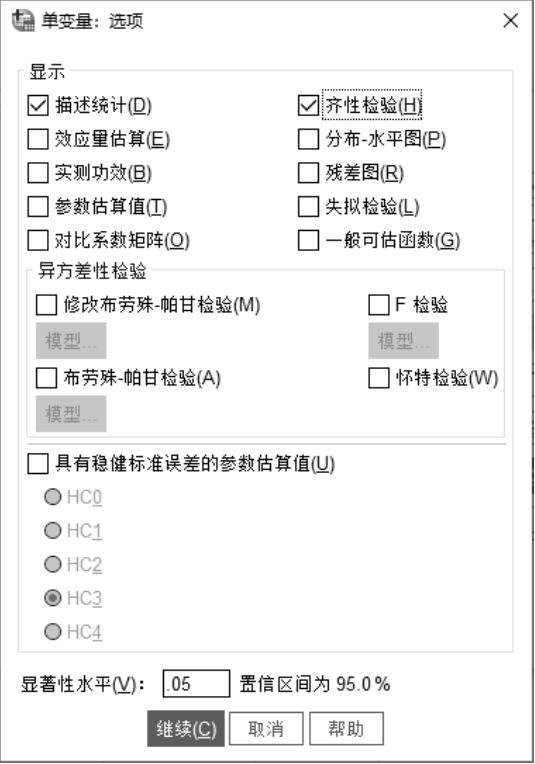
Task: Click the 显著性水平 input field
Action: pos(196,684)
